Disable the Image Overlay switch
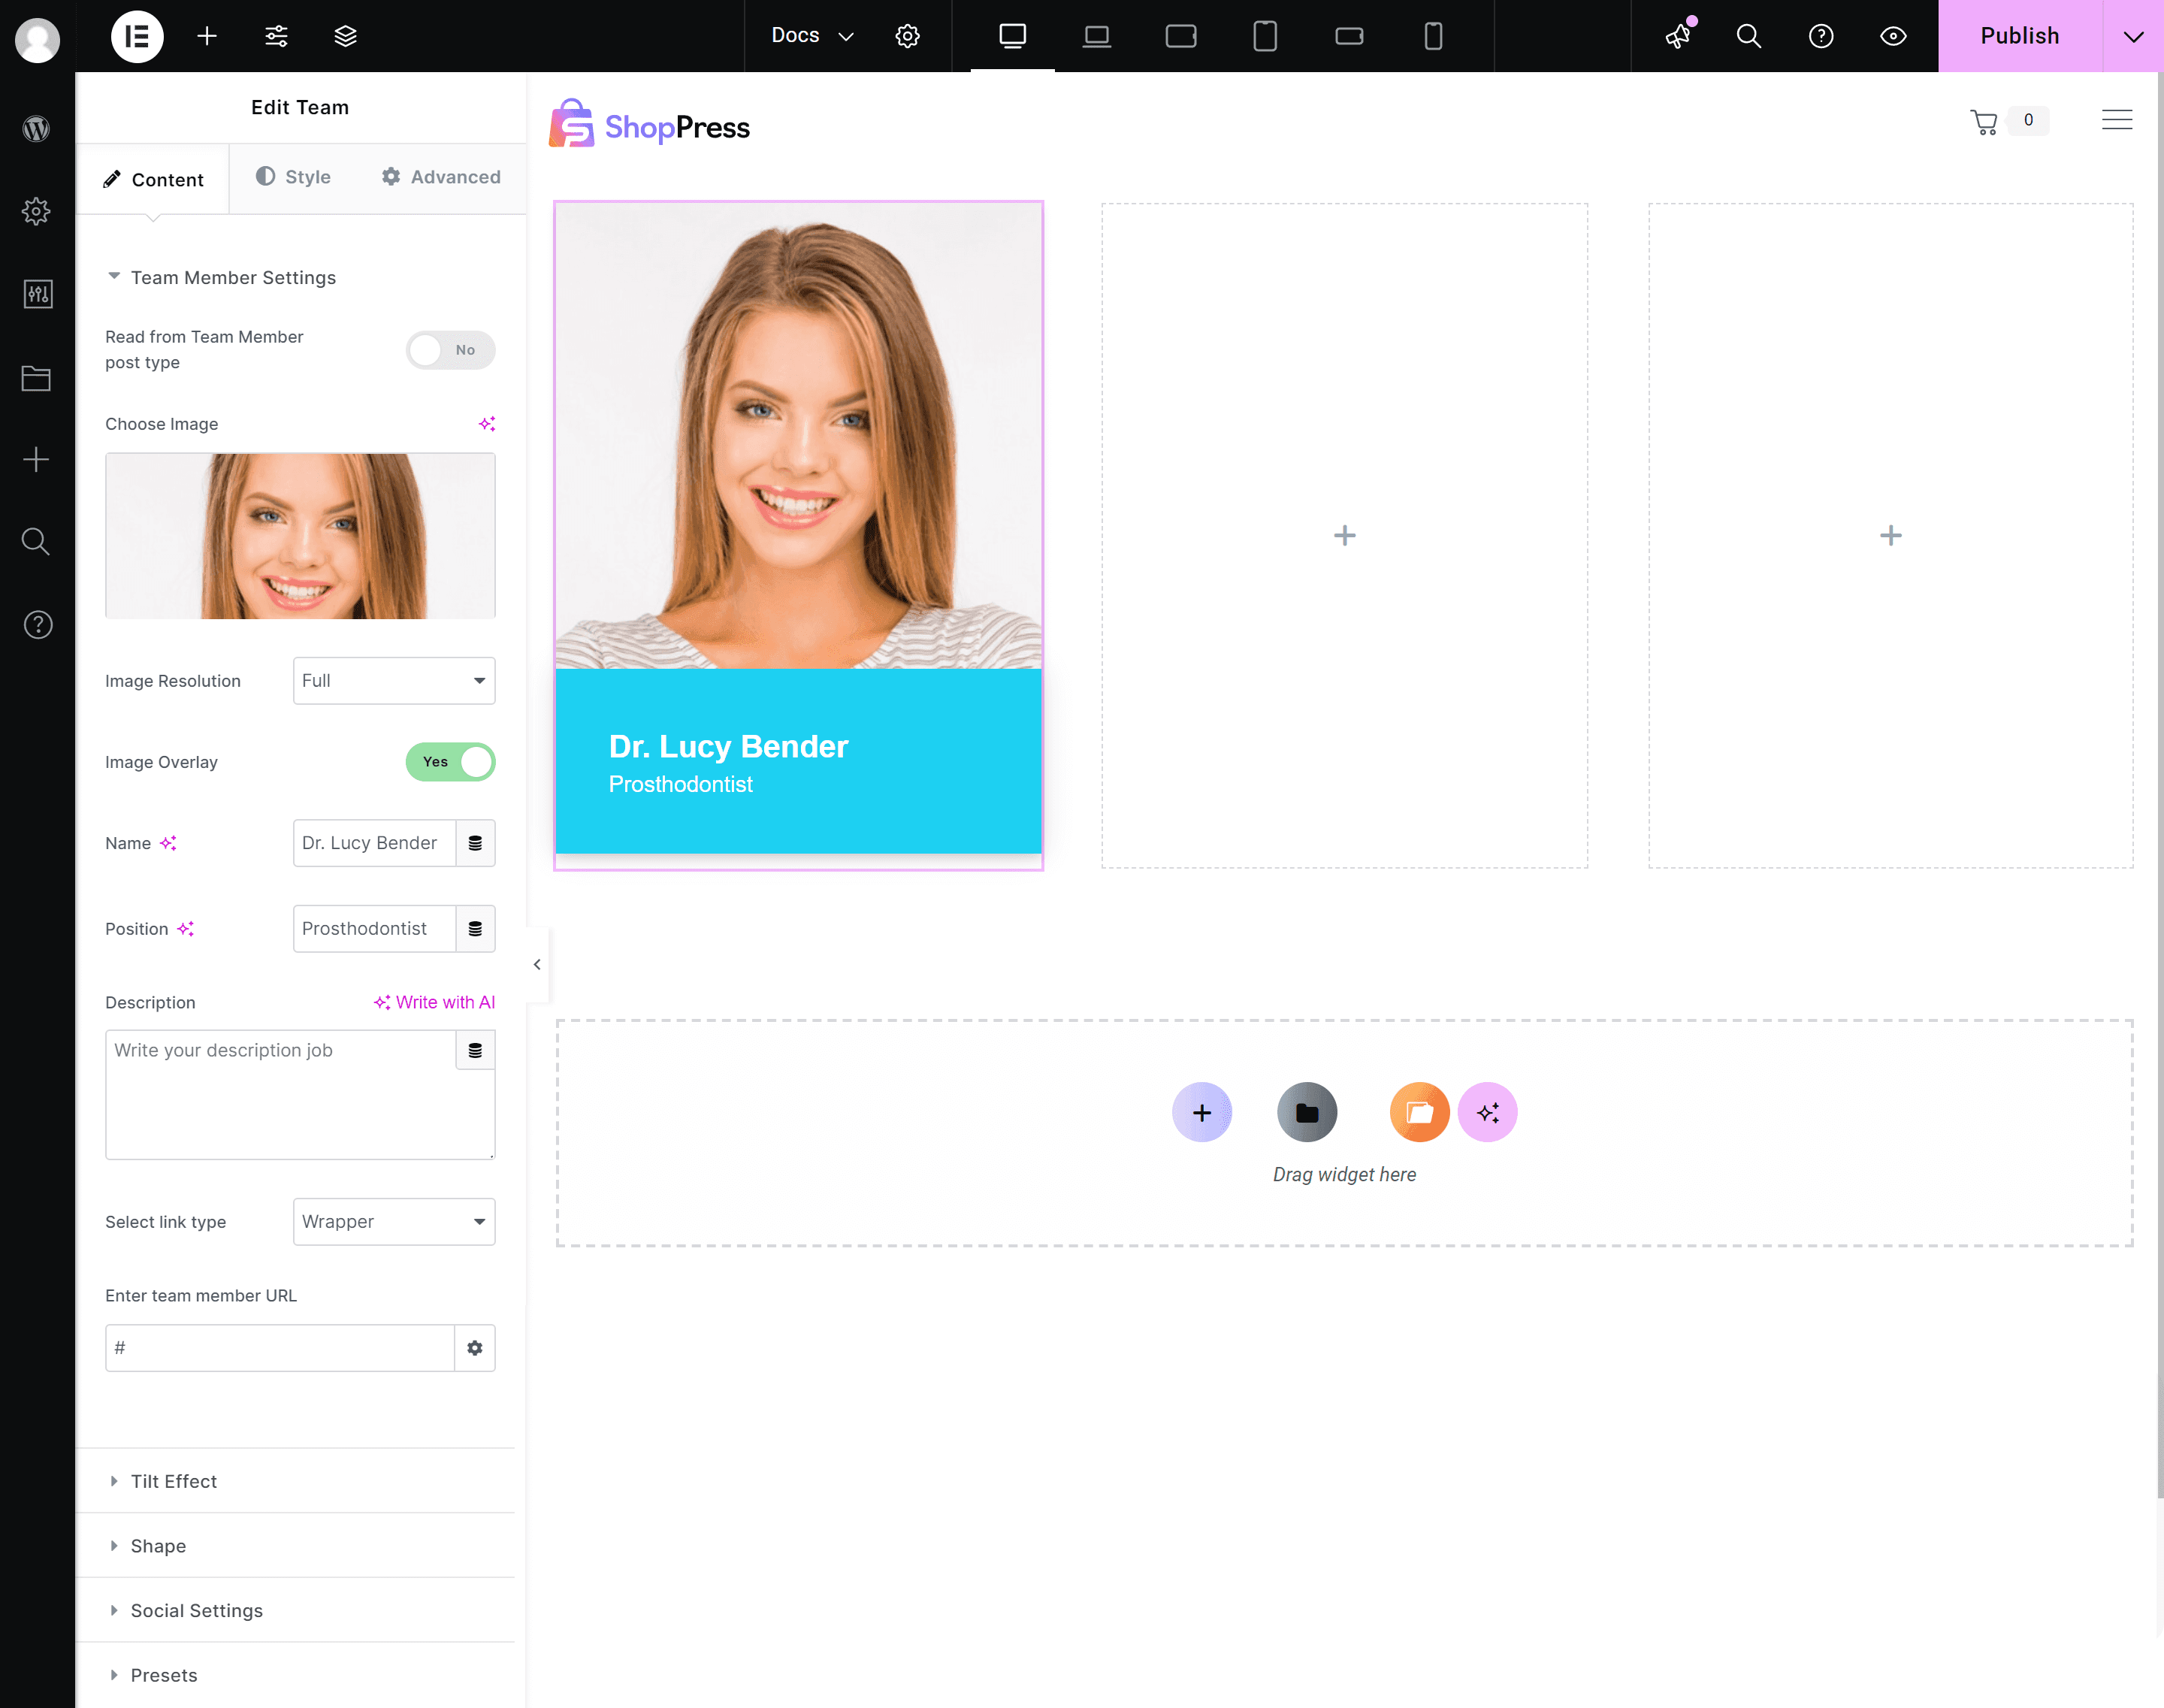 click(450, 762)
